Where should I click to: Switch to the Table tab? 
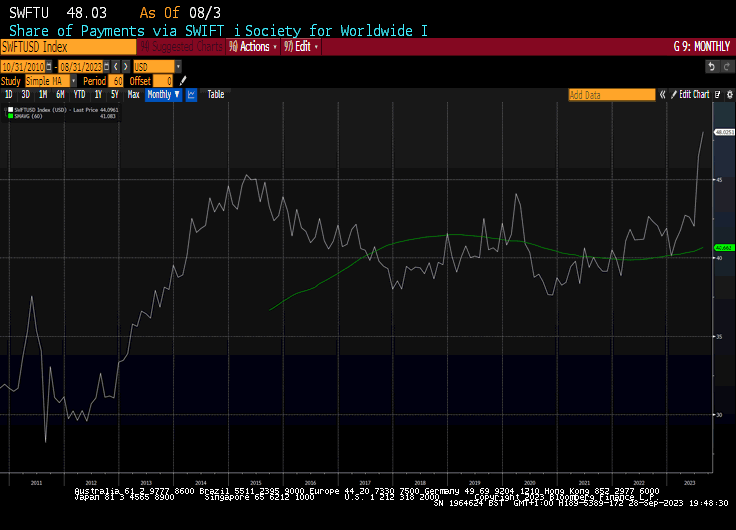(x=215, y=94)
